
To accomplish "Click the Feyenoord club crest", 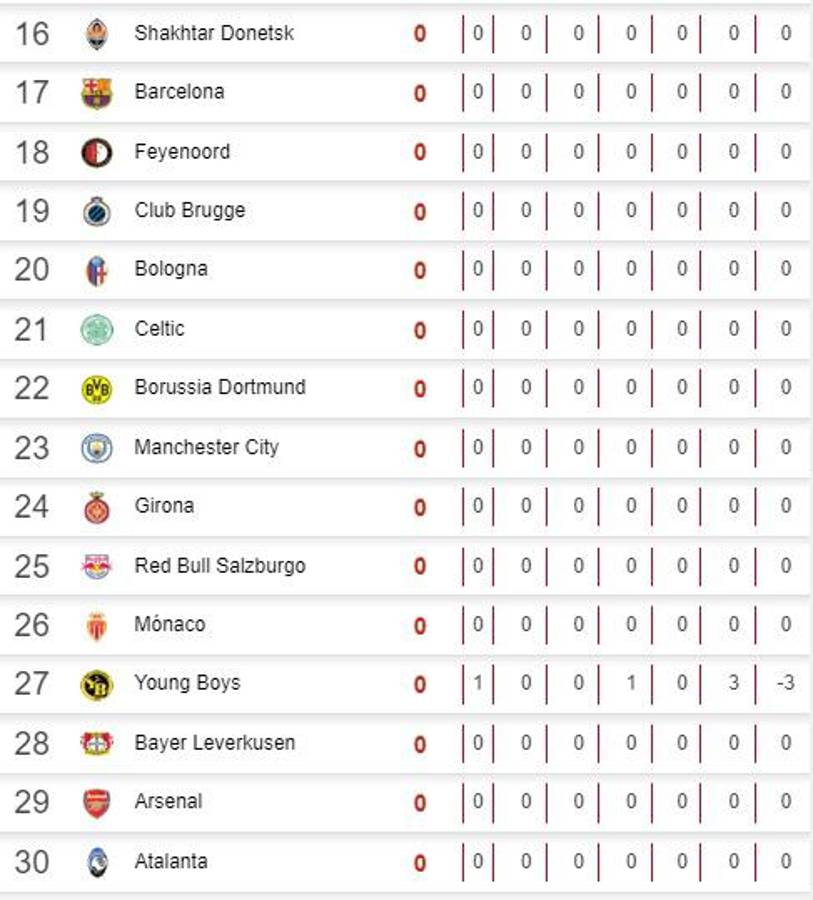I will point(97,153).
